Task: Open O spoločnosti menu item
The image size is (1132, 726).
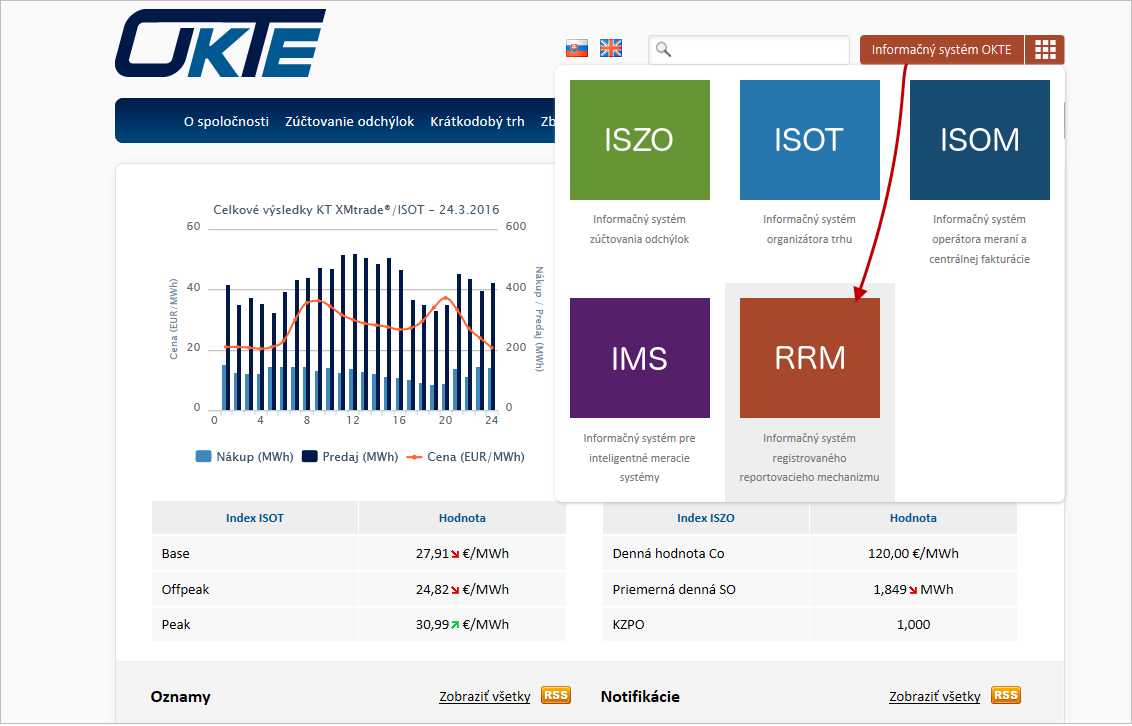Action: 226,121
